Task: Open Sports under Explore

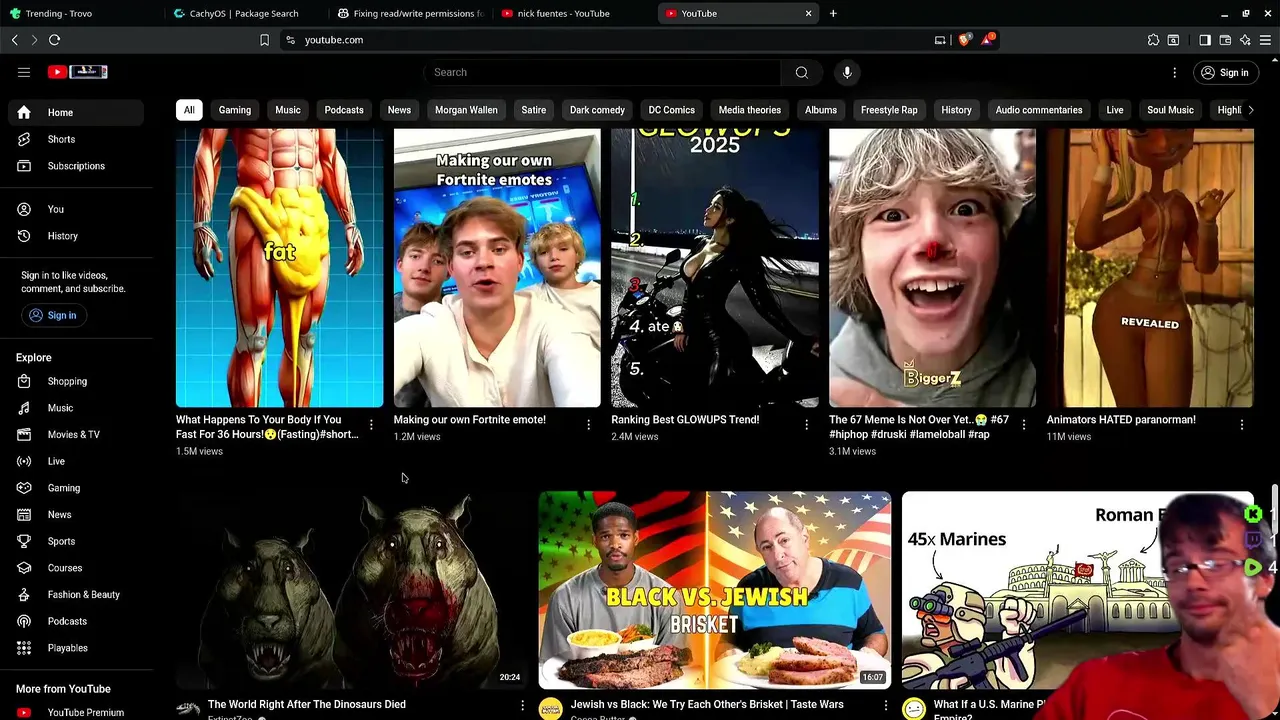Action: point(76,541)
